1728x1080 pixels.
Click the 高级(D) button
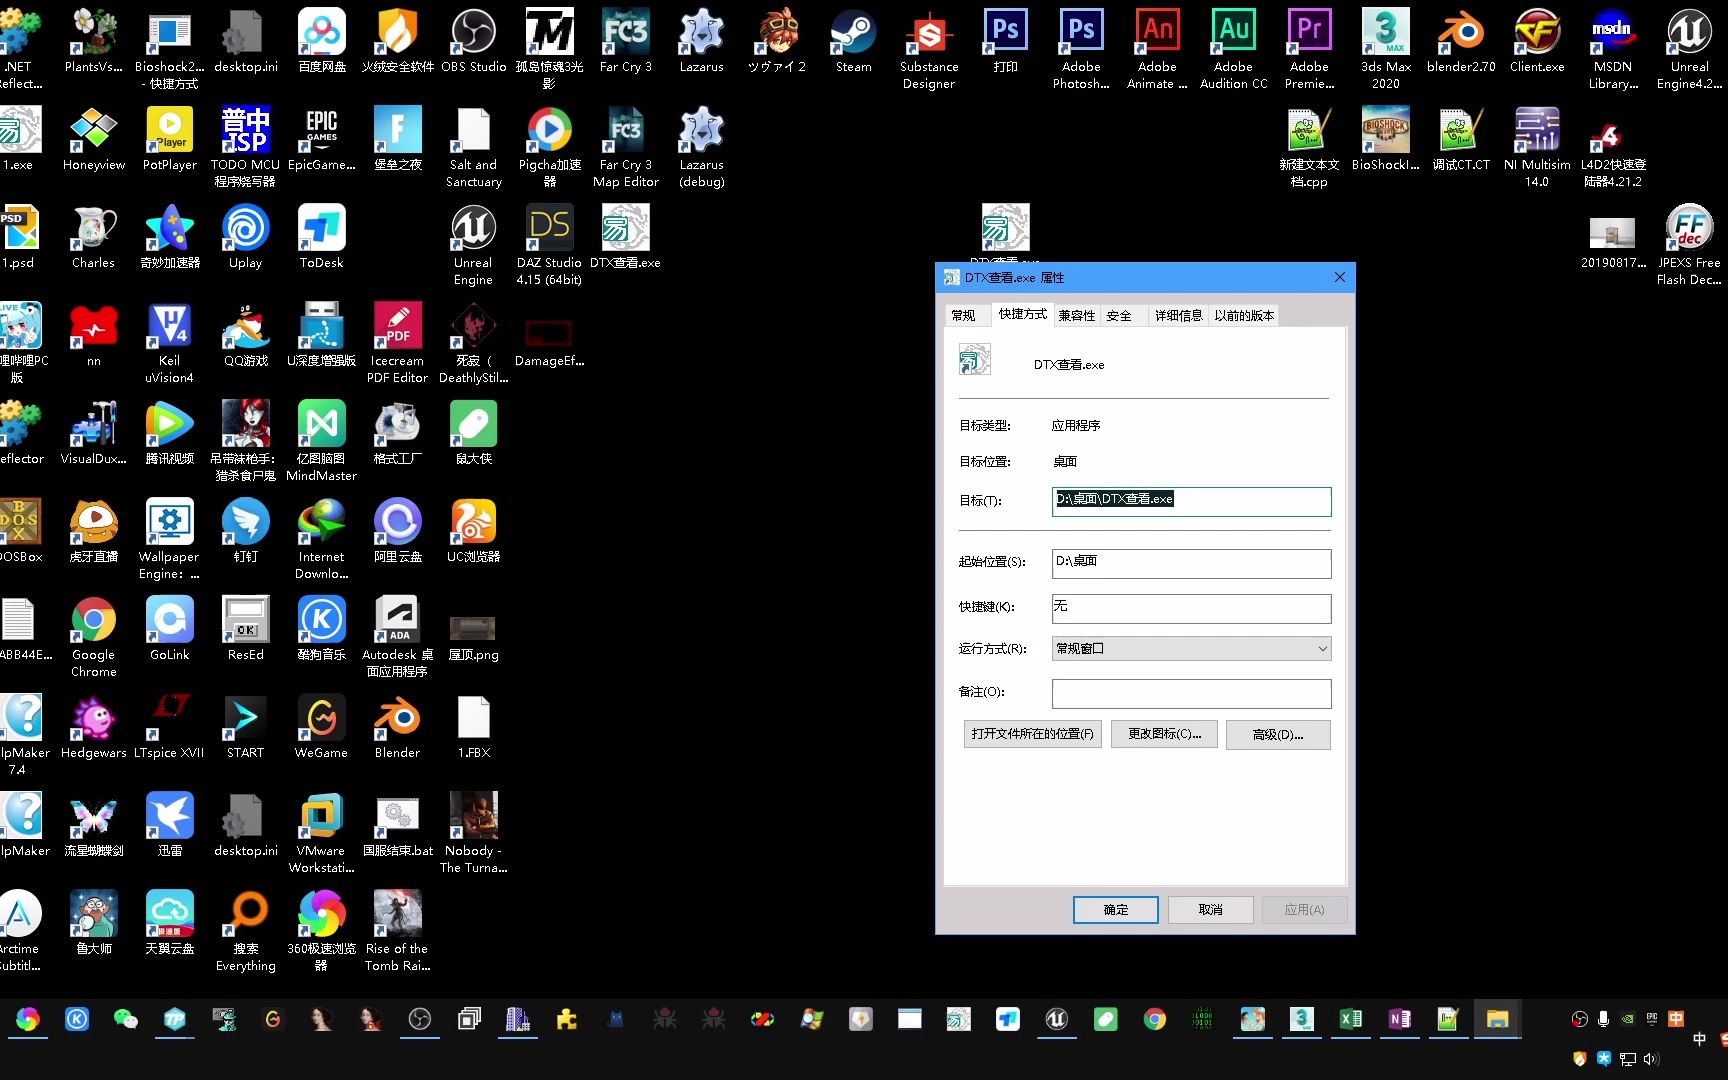[x=1278, y=734]
